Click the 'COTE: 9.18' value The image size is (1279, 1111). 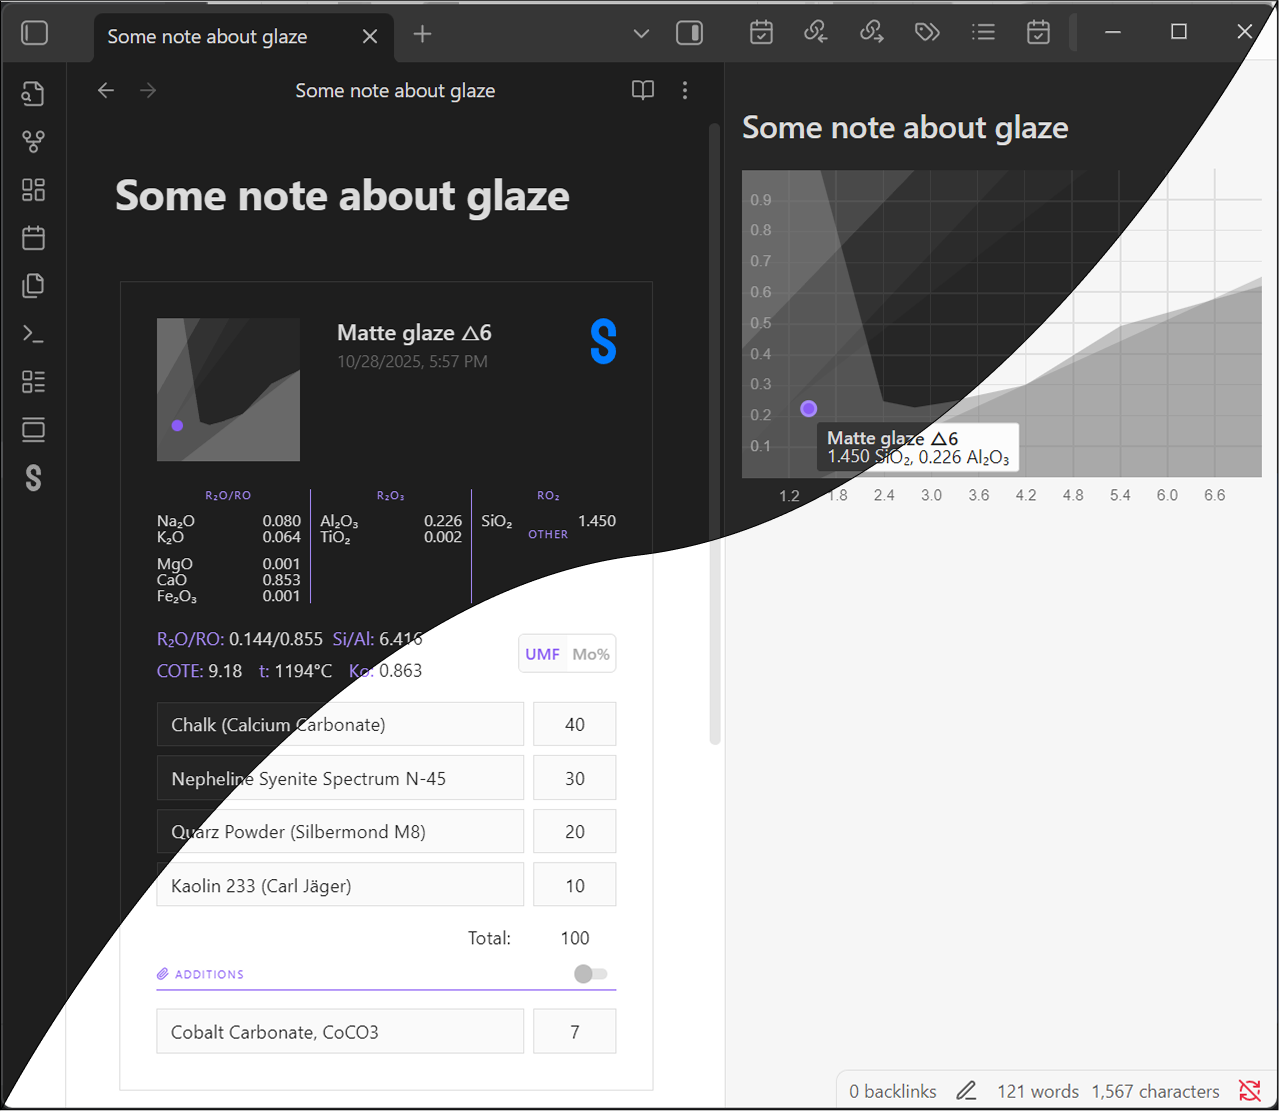[x=199, y=671]
